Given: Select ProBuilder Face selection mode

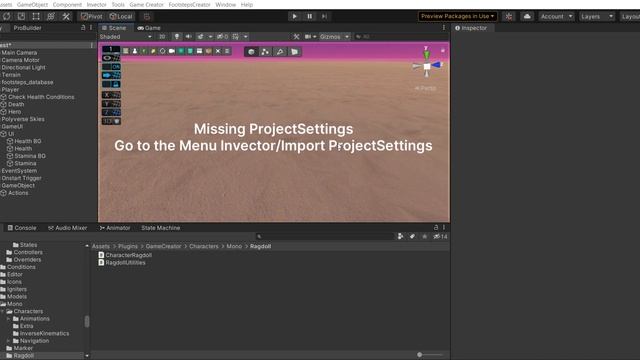Looking at the screenshot, I should (x=294, y=51).
